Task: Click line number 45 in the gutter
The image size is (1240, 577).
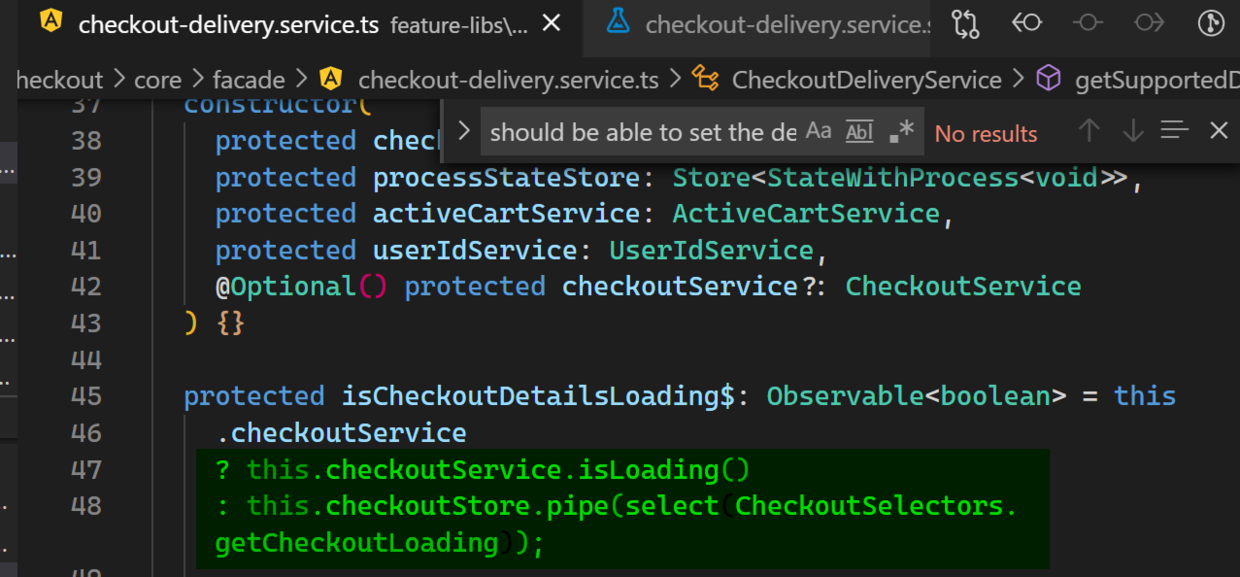Action: coord(86,397)
